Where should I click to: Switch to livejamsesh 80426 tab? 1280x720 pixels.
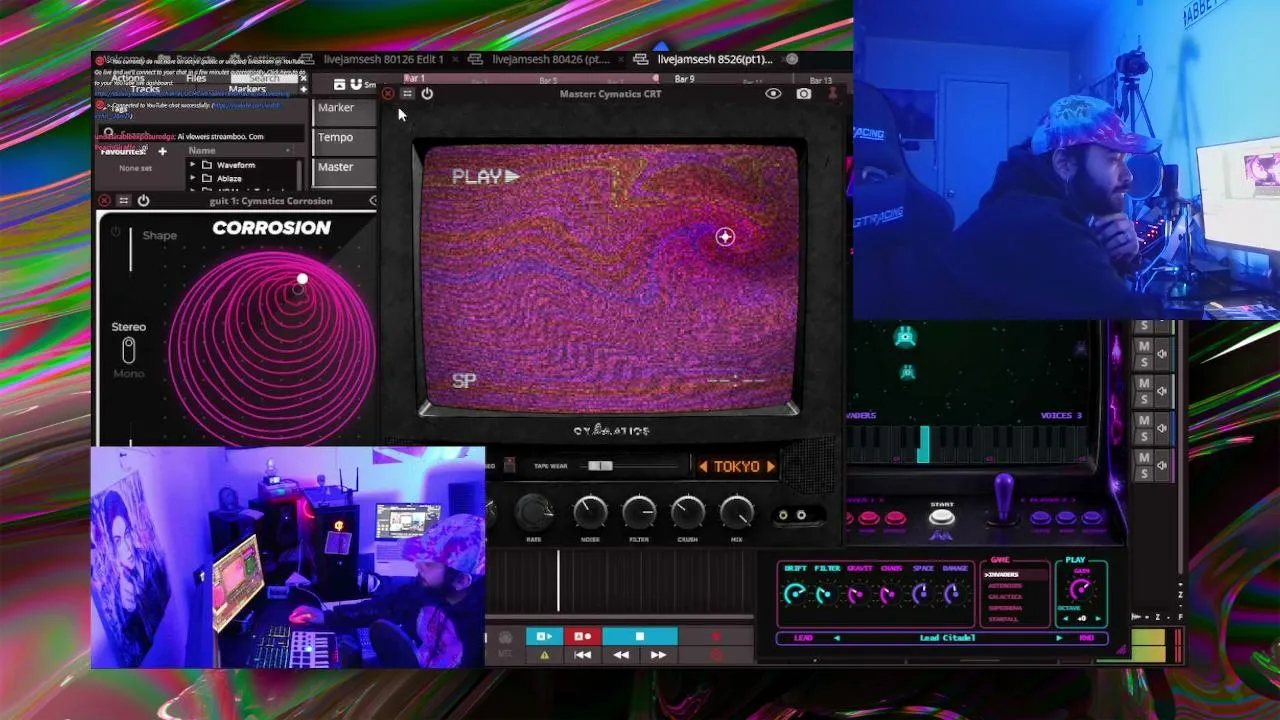(x=549, y=59)
